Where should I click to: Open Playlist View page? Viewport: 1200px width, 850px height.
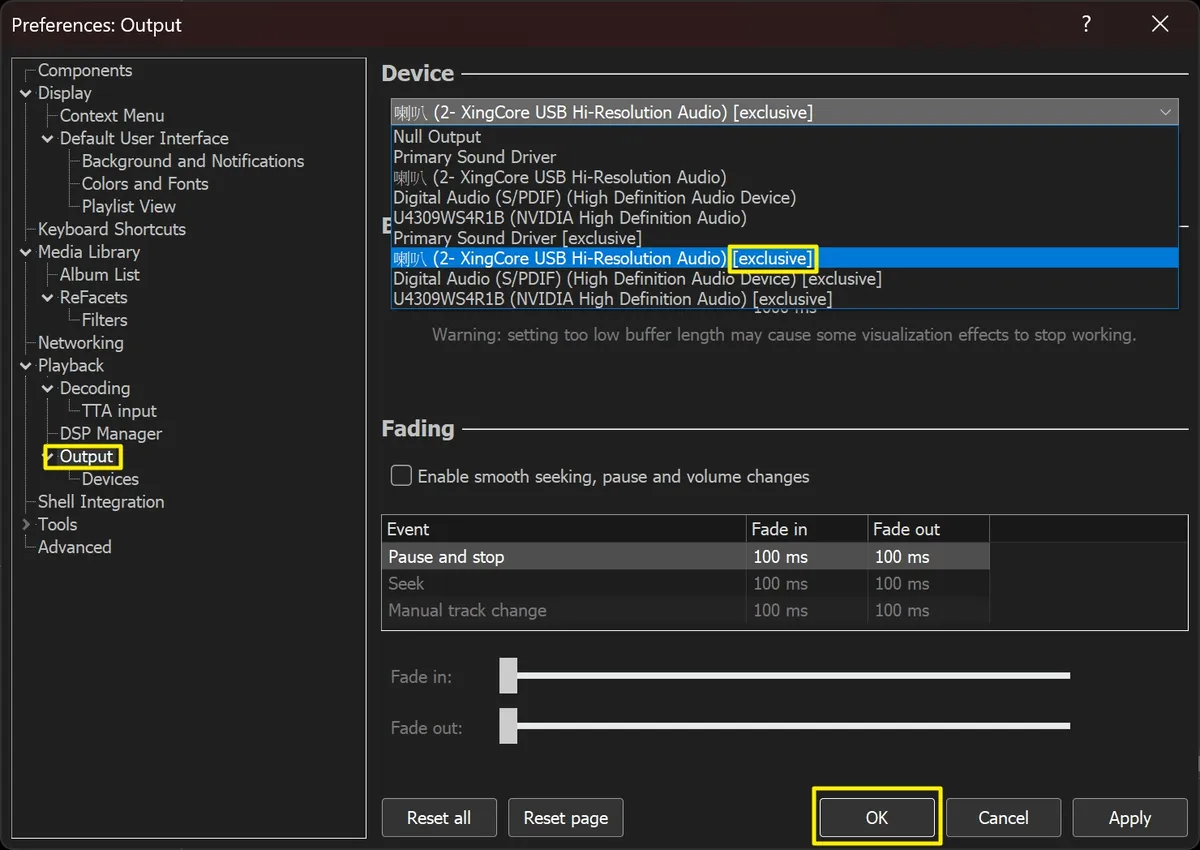coord(129,207)
